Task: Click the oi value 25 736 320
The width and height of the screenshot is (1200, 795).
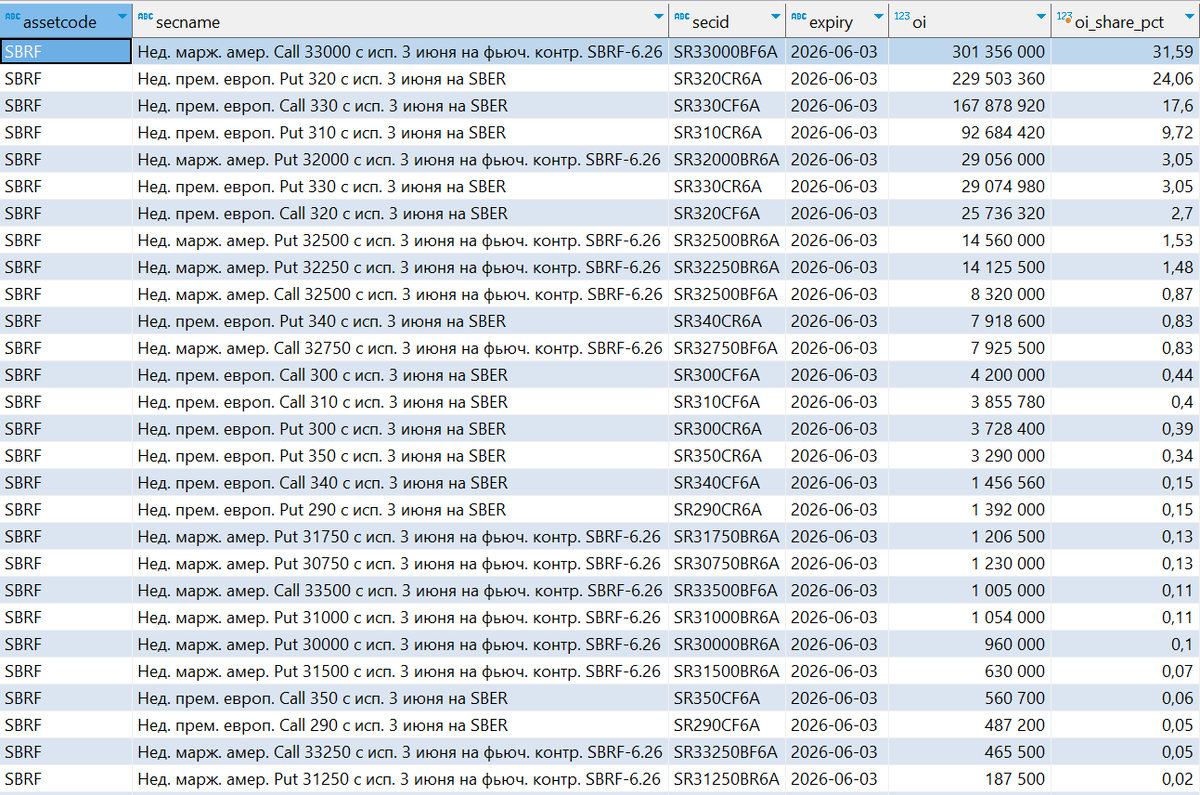Action: coord(1003,213)
